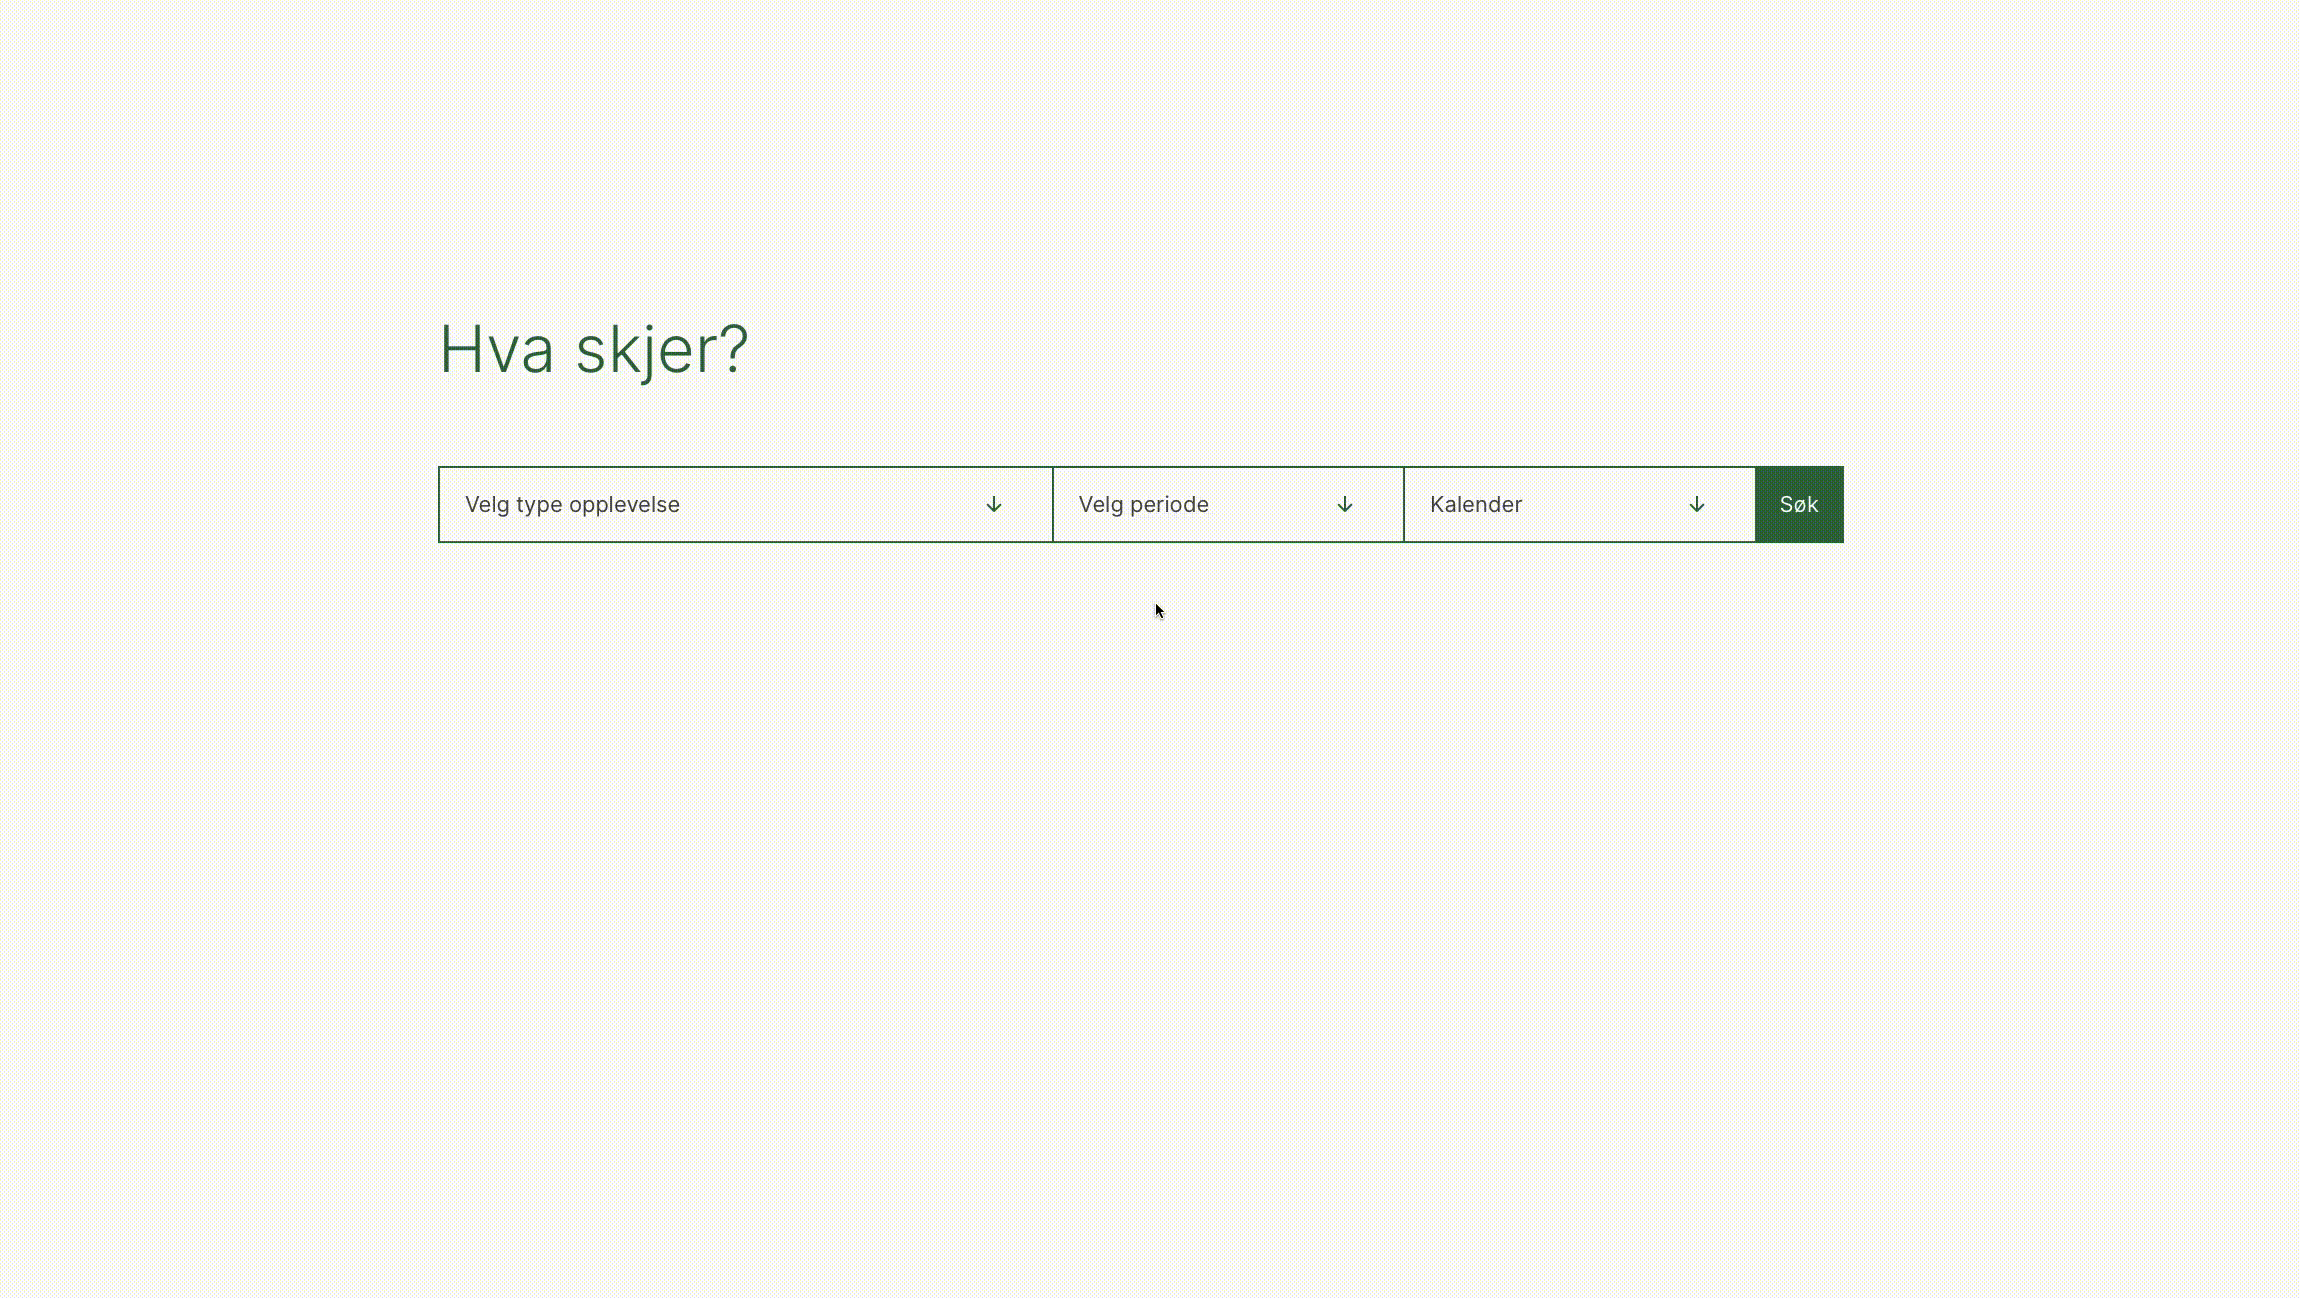Click the green 'Søk' button
Image resolution: width=2300 pixels, height=1298 pixels.
[1799, 504]
